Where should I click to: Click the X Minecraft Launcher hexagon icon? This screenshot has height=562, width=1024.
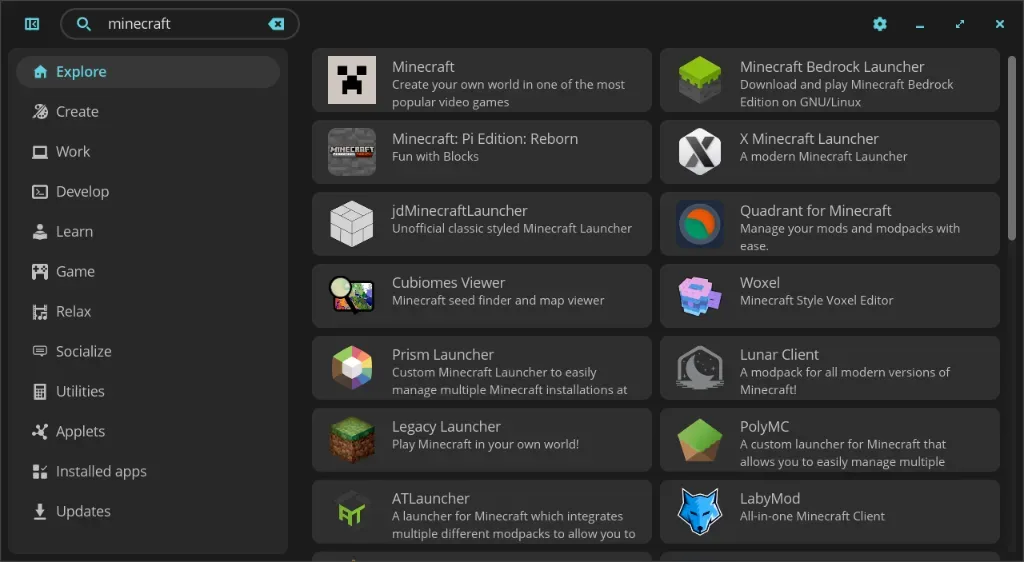(699, 152)
